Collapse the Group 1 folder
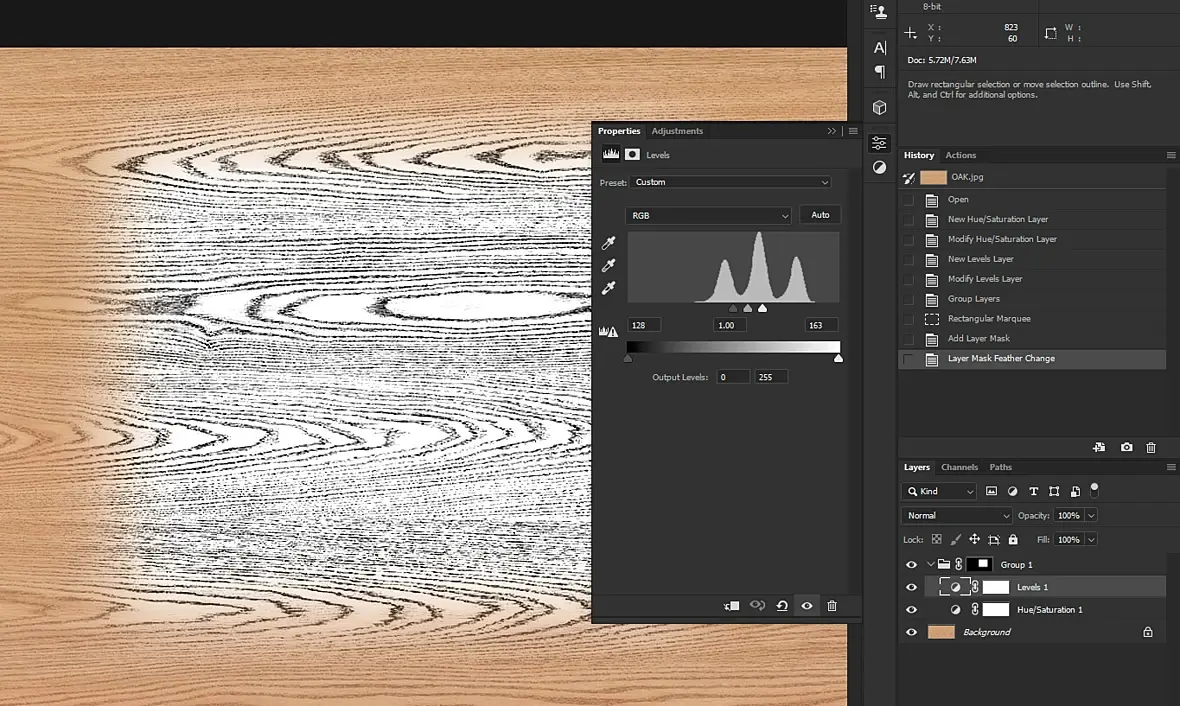The height and width of the screenshot is (706, 1180). tap(931, 564)
